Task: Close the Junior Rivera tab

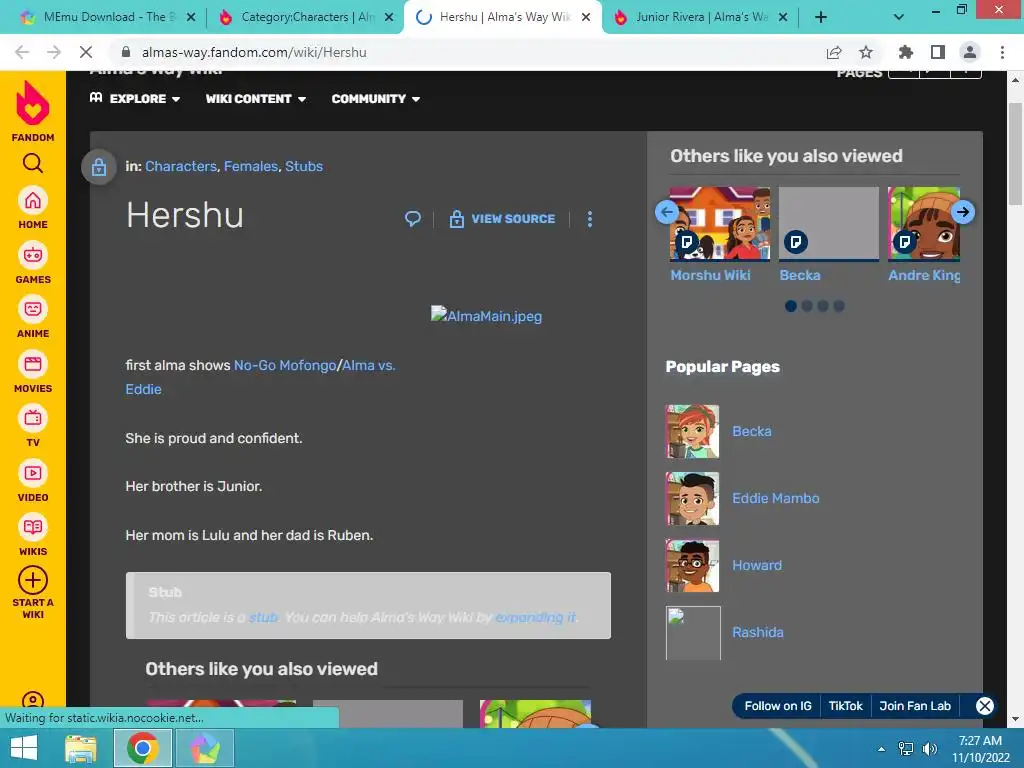Action: [x=783, y=17]
